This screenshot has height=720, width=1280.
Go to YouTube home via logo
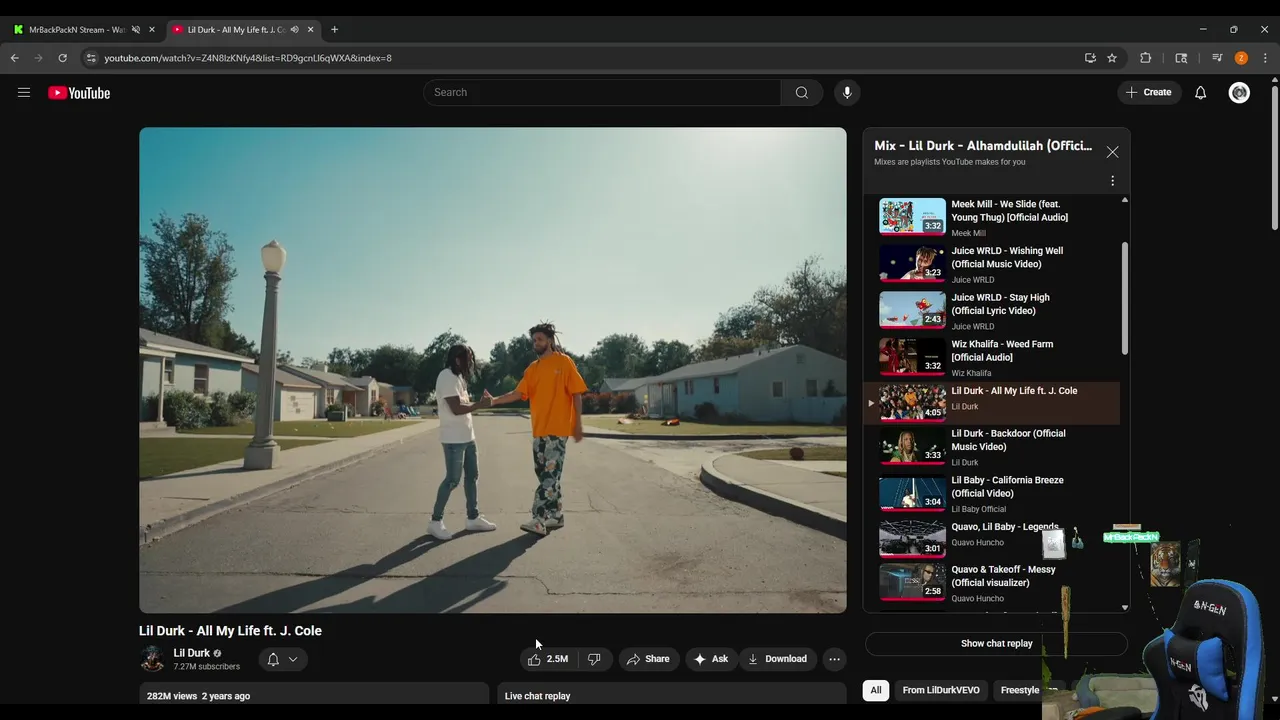tap(79, 93)
